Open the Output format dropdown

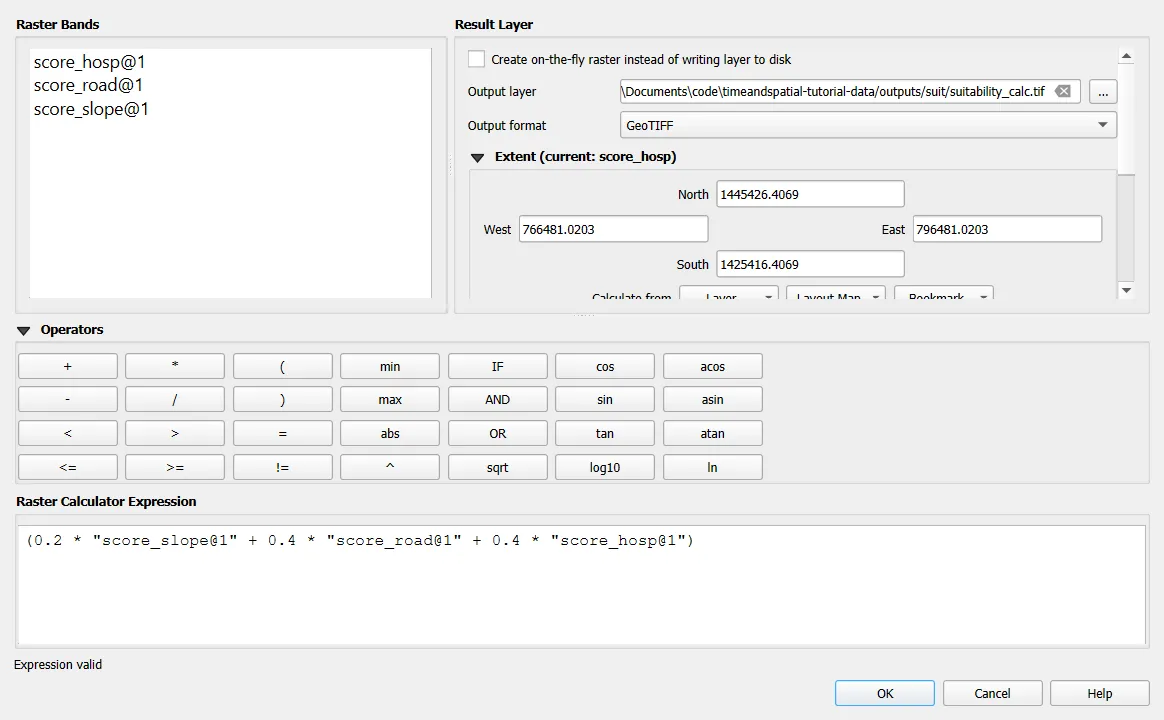tap(868, 125)
